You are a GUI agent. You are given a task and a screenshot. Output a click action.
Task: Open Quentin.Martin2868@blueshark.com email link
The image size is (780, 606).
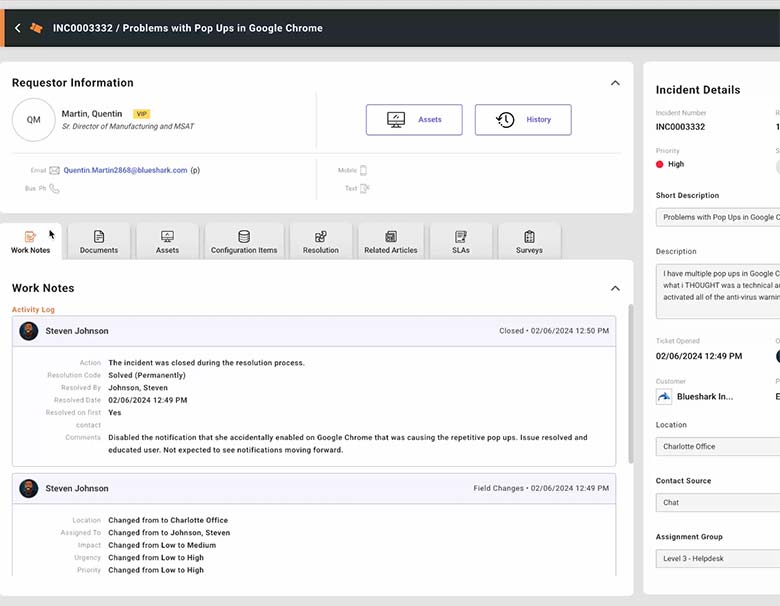(x=125, y=170)
